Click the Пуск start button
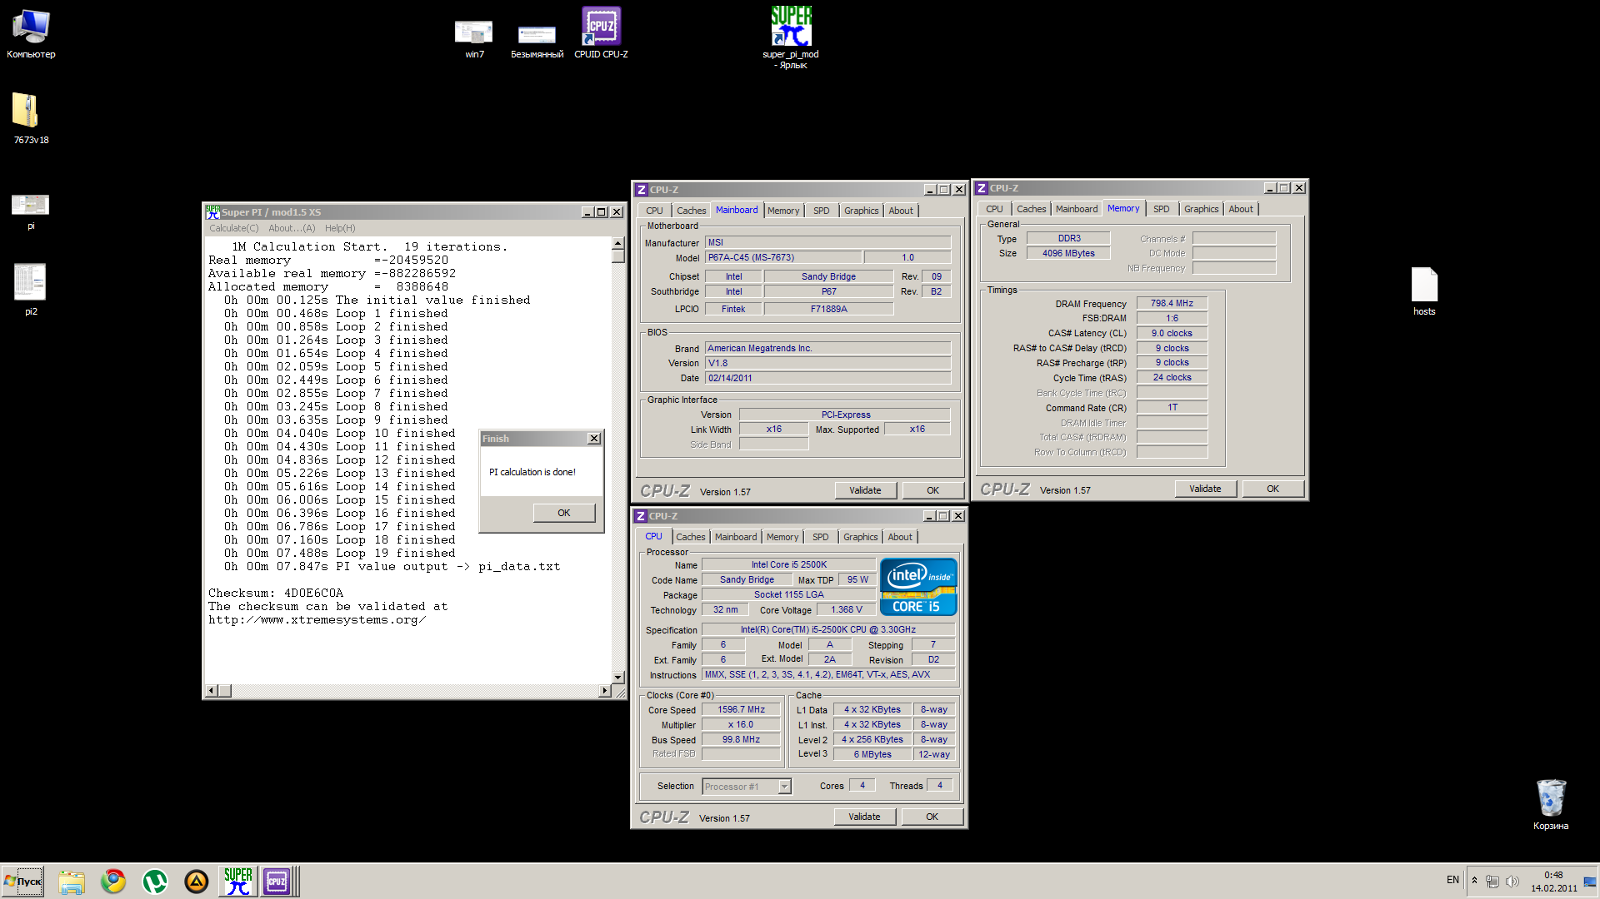Viewport: 1600px width, 899px height. [x=23, y=881]
